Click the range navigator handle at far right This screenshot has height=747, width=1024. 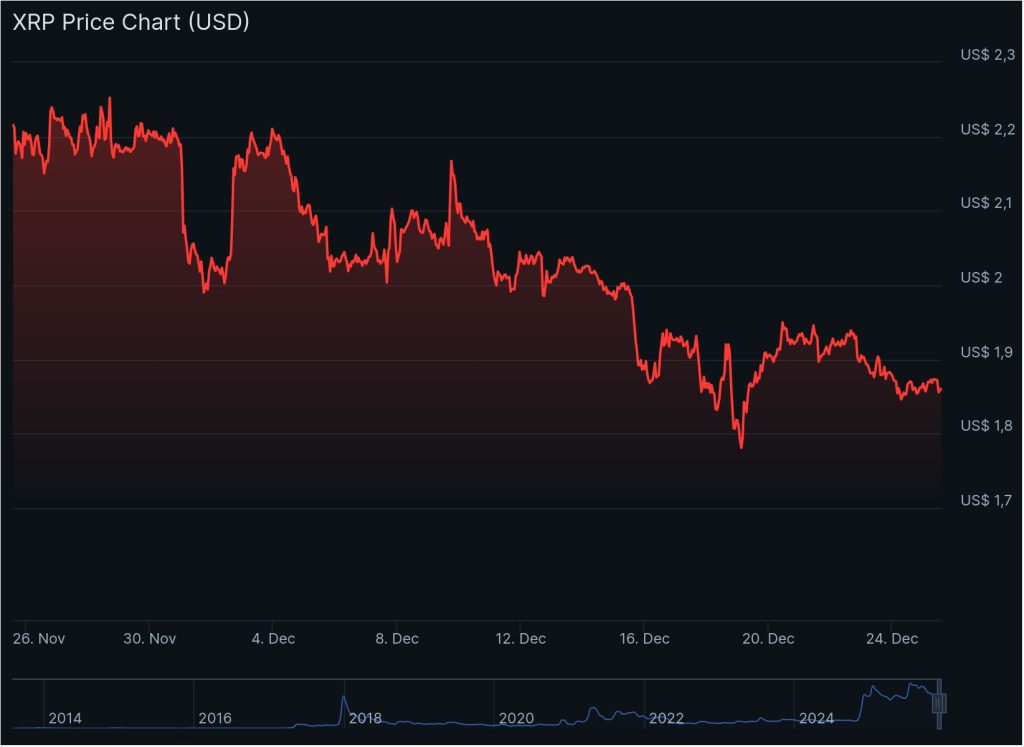[x=940, y=704]
